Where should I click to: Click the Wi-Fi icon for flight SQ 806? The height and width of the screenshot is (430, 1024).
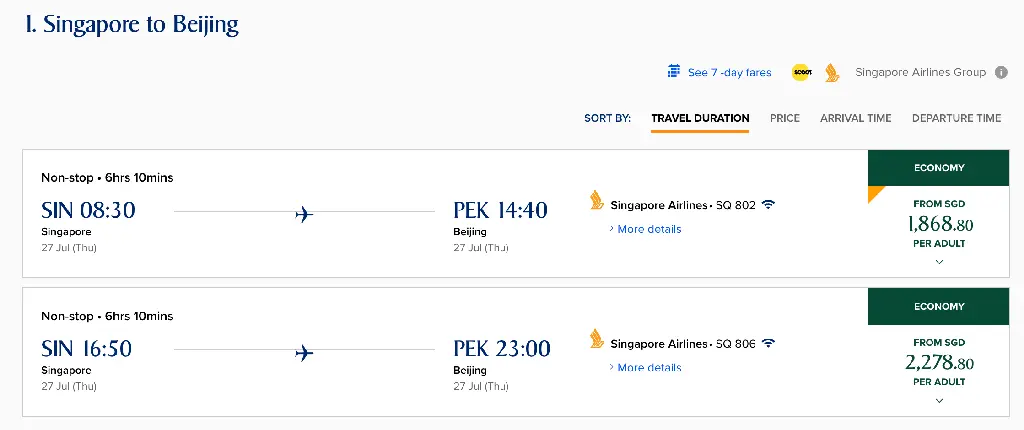(769, 343)
